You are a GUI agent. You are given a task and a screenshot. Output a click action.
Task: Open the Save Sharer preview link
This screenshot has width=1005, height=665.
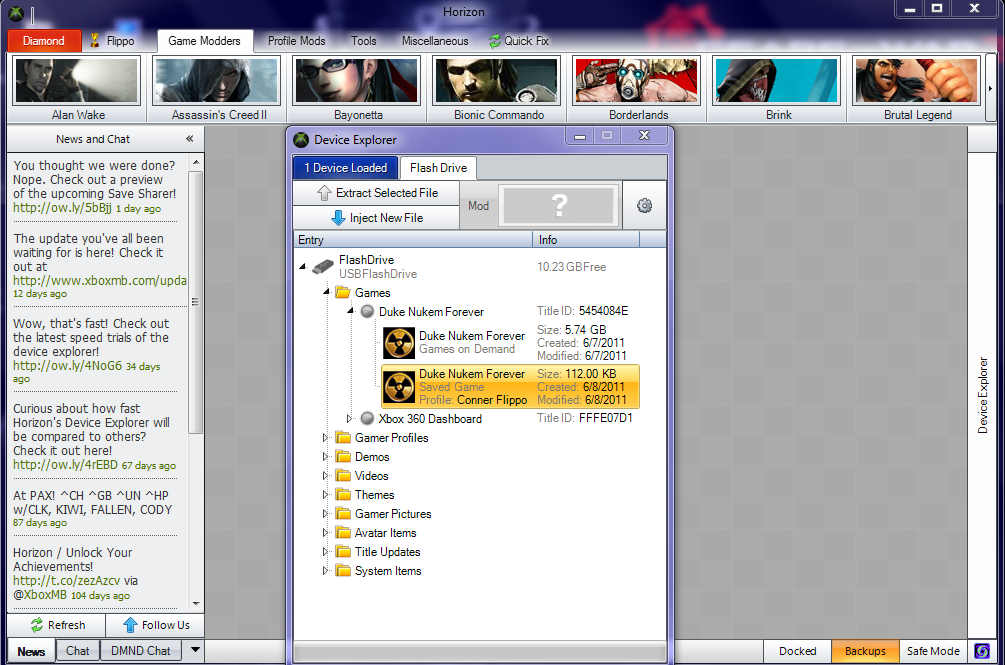[62, 208]
